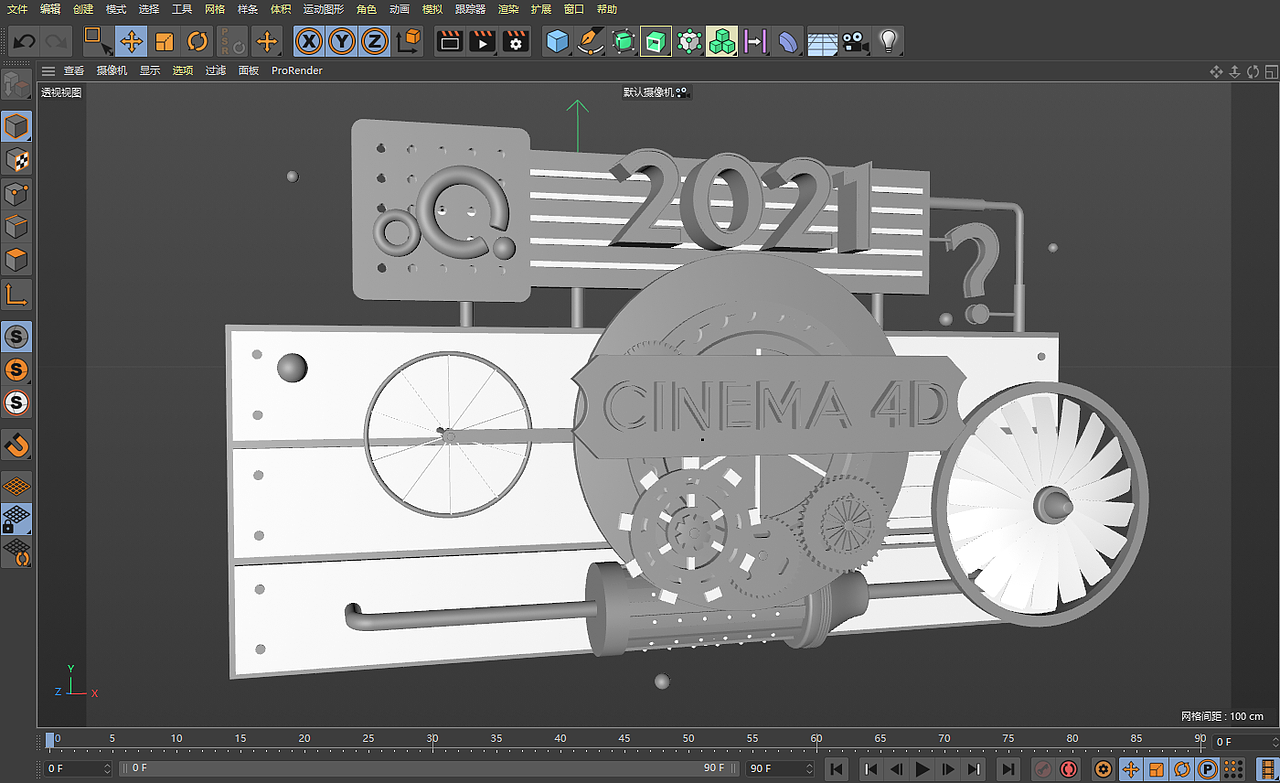Toggle the coordinate system cube icon
Viewport: 1280px width, 783px height.
(x=409, y=41)
